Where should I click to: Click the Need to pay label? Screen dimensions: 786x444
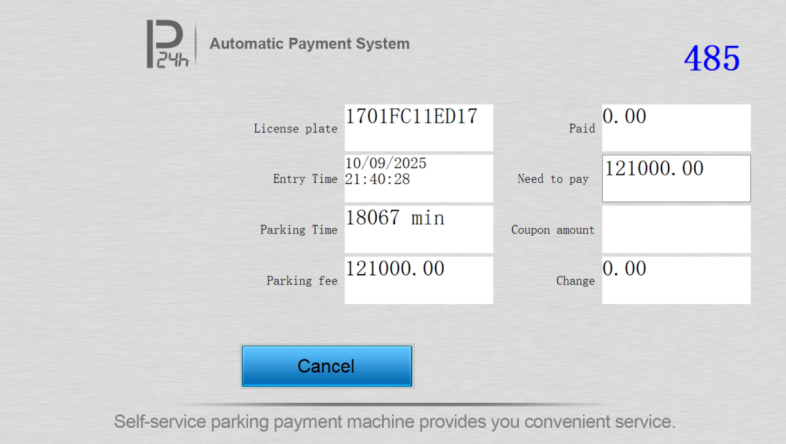(x=553, y=179)
